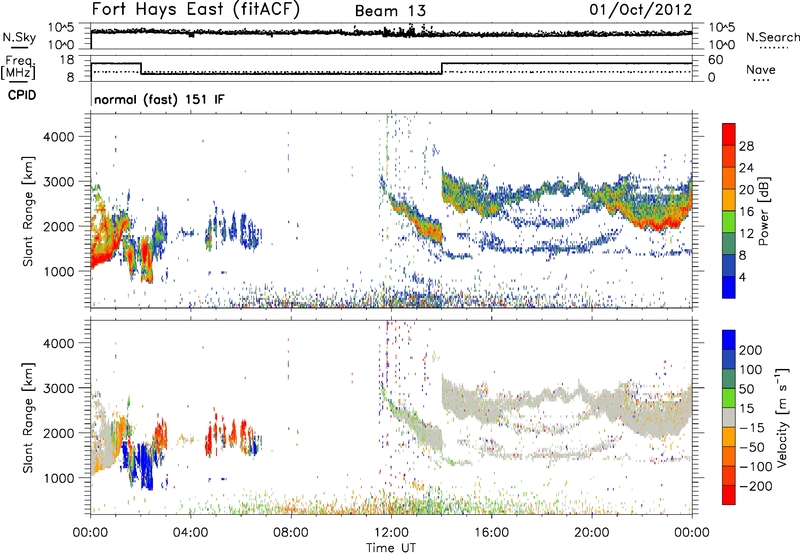Click the '28' power colorbar label
The image size is (800, 554).
(746, 146)
